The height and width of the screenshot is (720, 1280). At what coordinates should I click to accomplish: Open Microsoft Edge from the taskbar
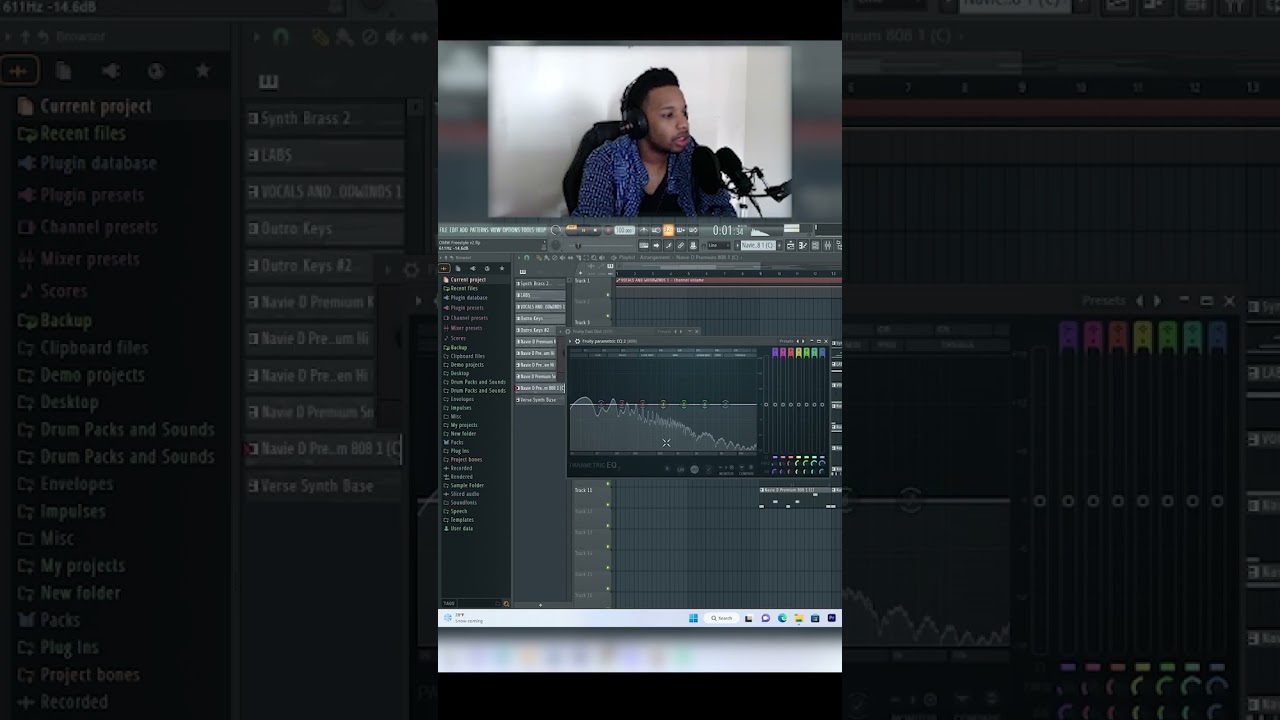click(782, 618)
